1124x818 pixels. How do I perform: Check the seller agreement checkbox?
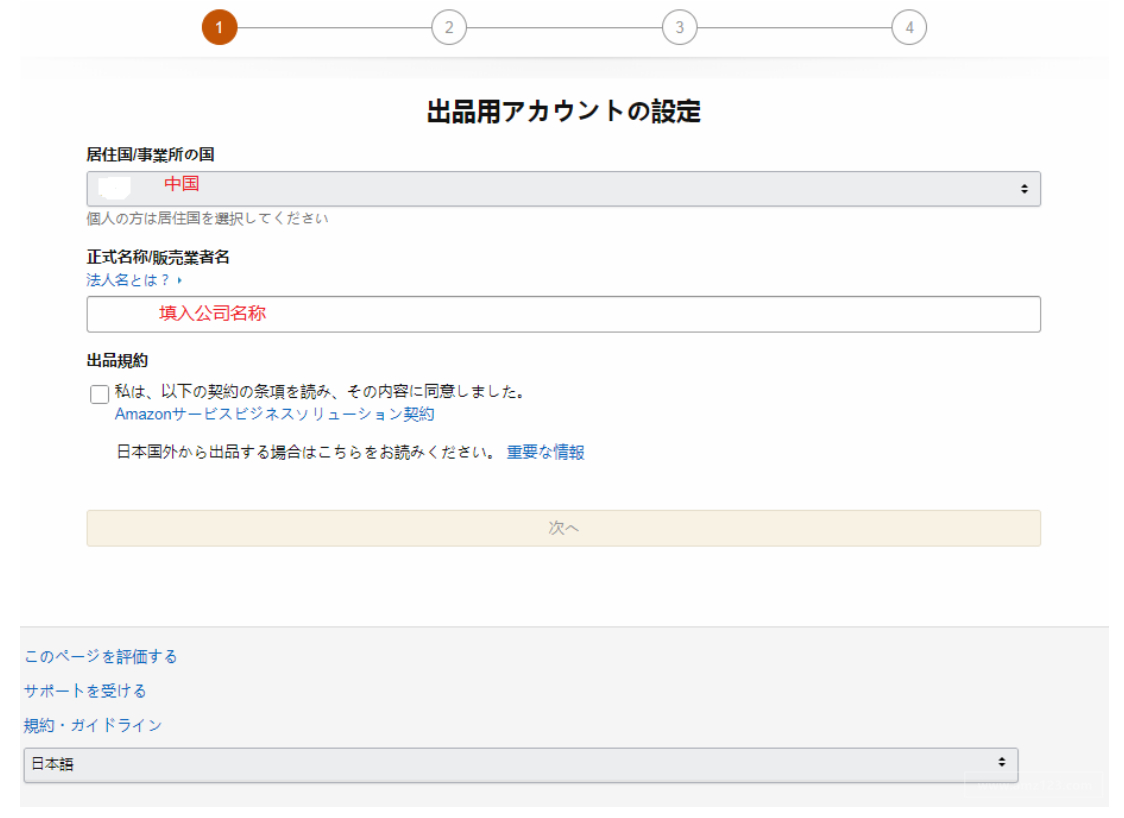(99, 394)
